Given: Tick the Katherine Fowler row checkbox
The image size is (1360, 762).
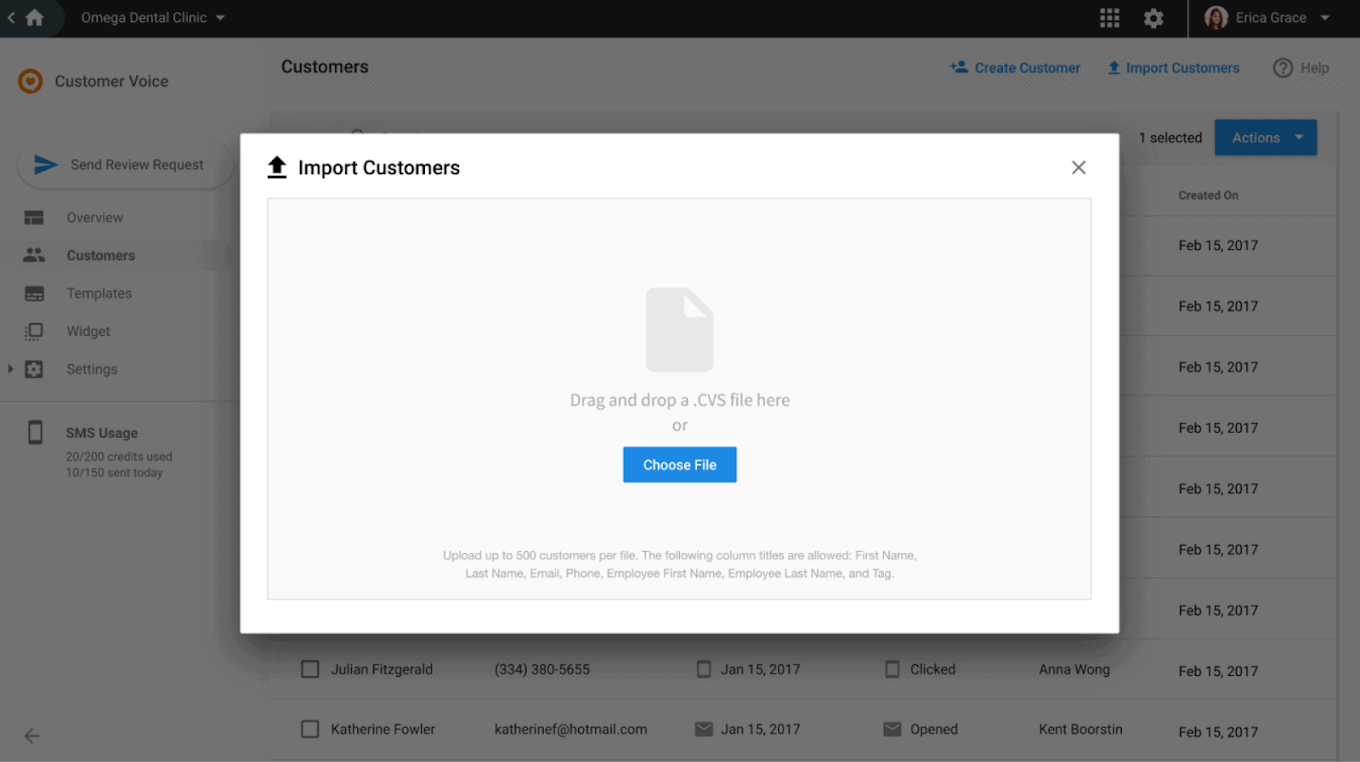Looking at the screenshot, I should click(x=310, y=729).
